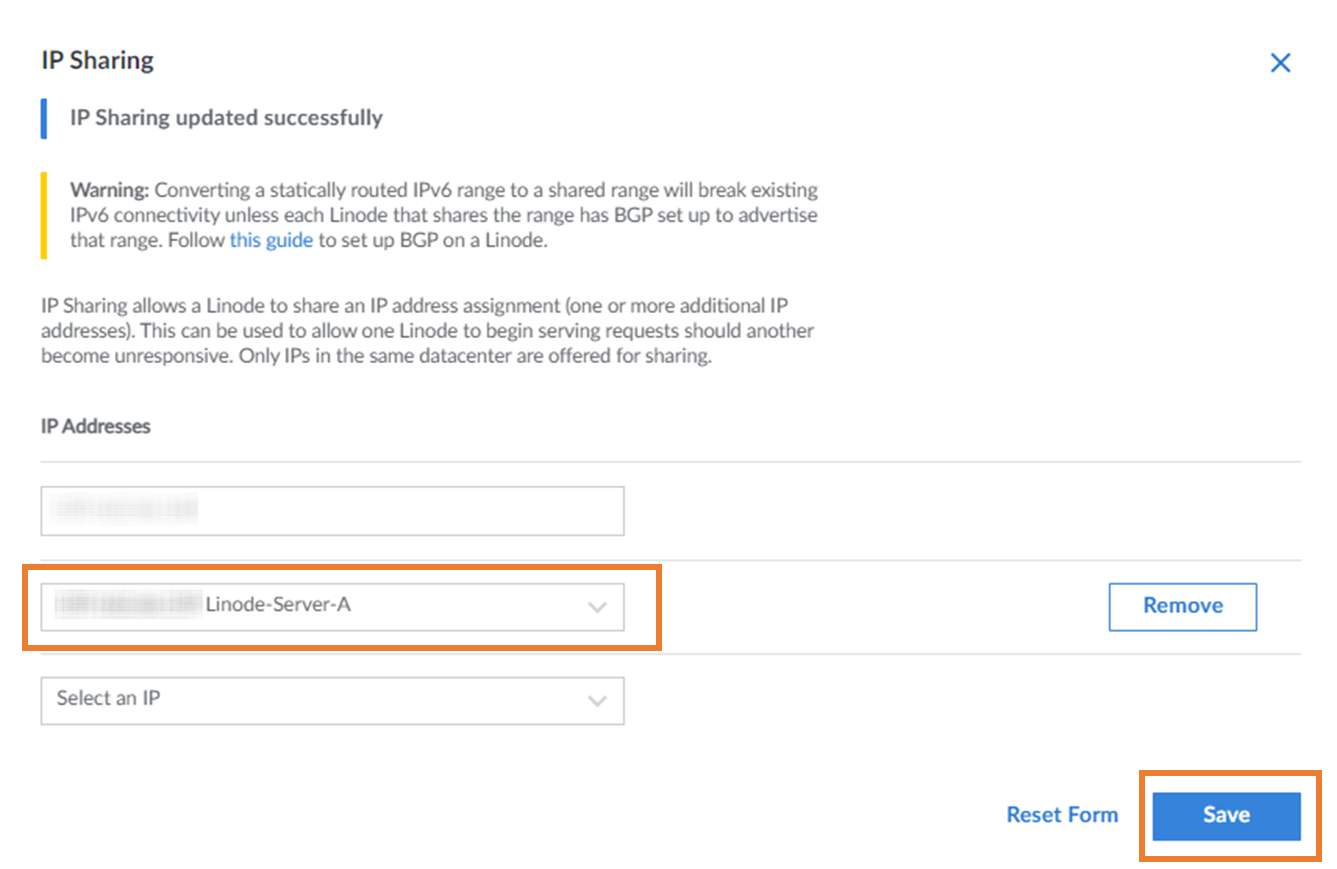Click the "IP Sharing" dialog title

click(97, 60)
